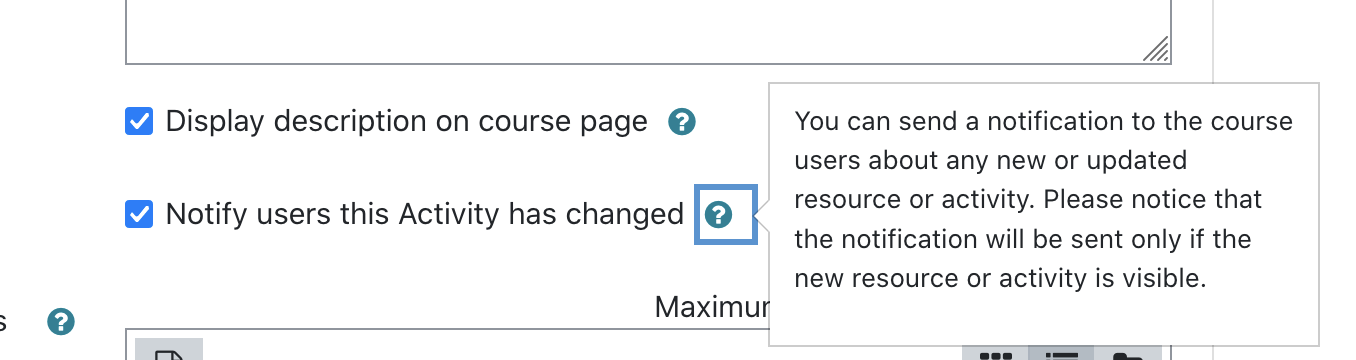This screenshot has height=360, width=1356.
Task: Click the description box resize handle
Action: tap(1155, 49)
